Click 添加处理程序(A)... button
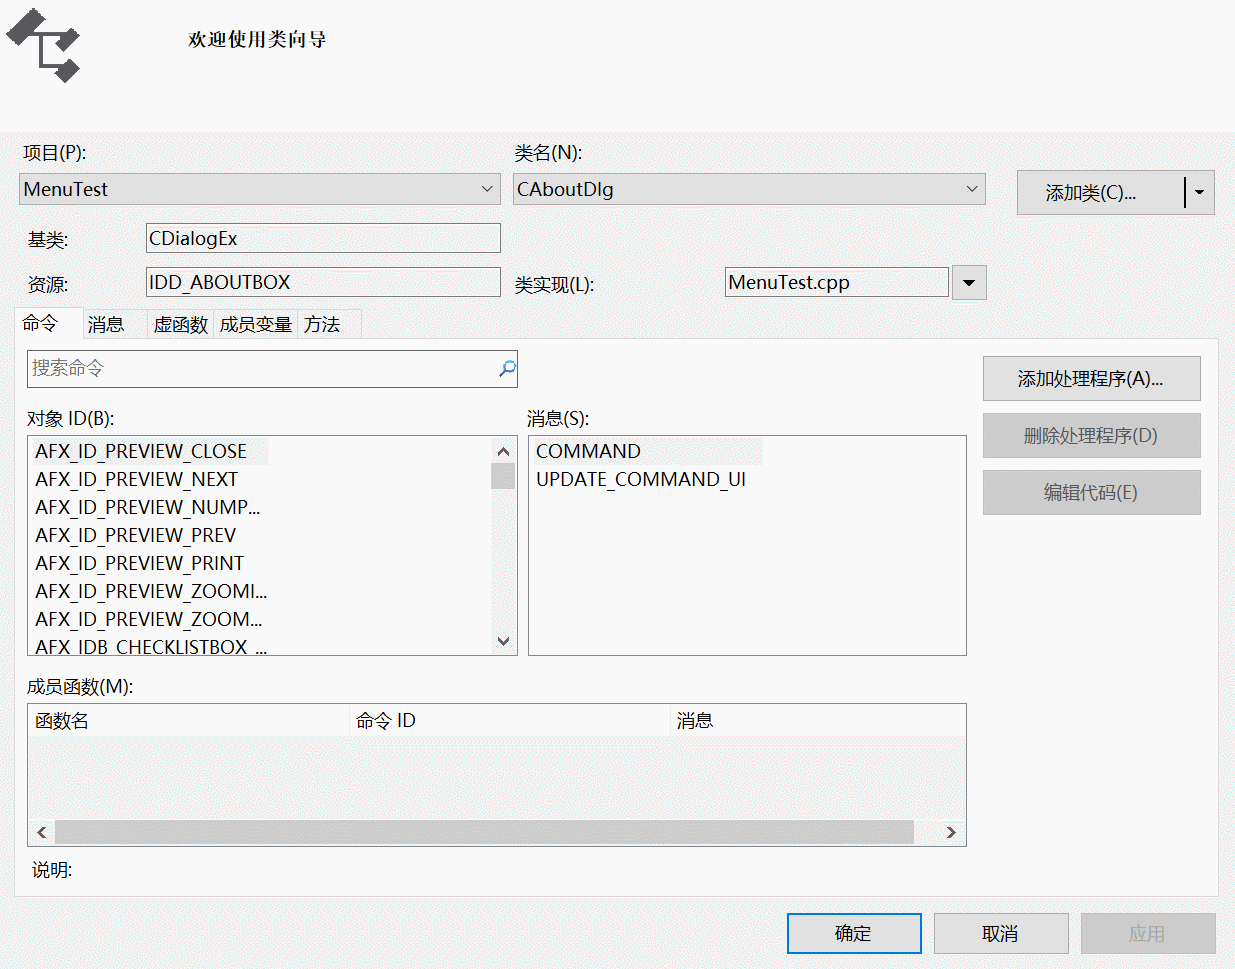This screenshot has height=969, width=1235. coord(1091,379)
